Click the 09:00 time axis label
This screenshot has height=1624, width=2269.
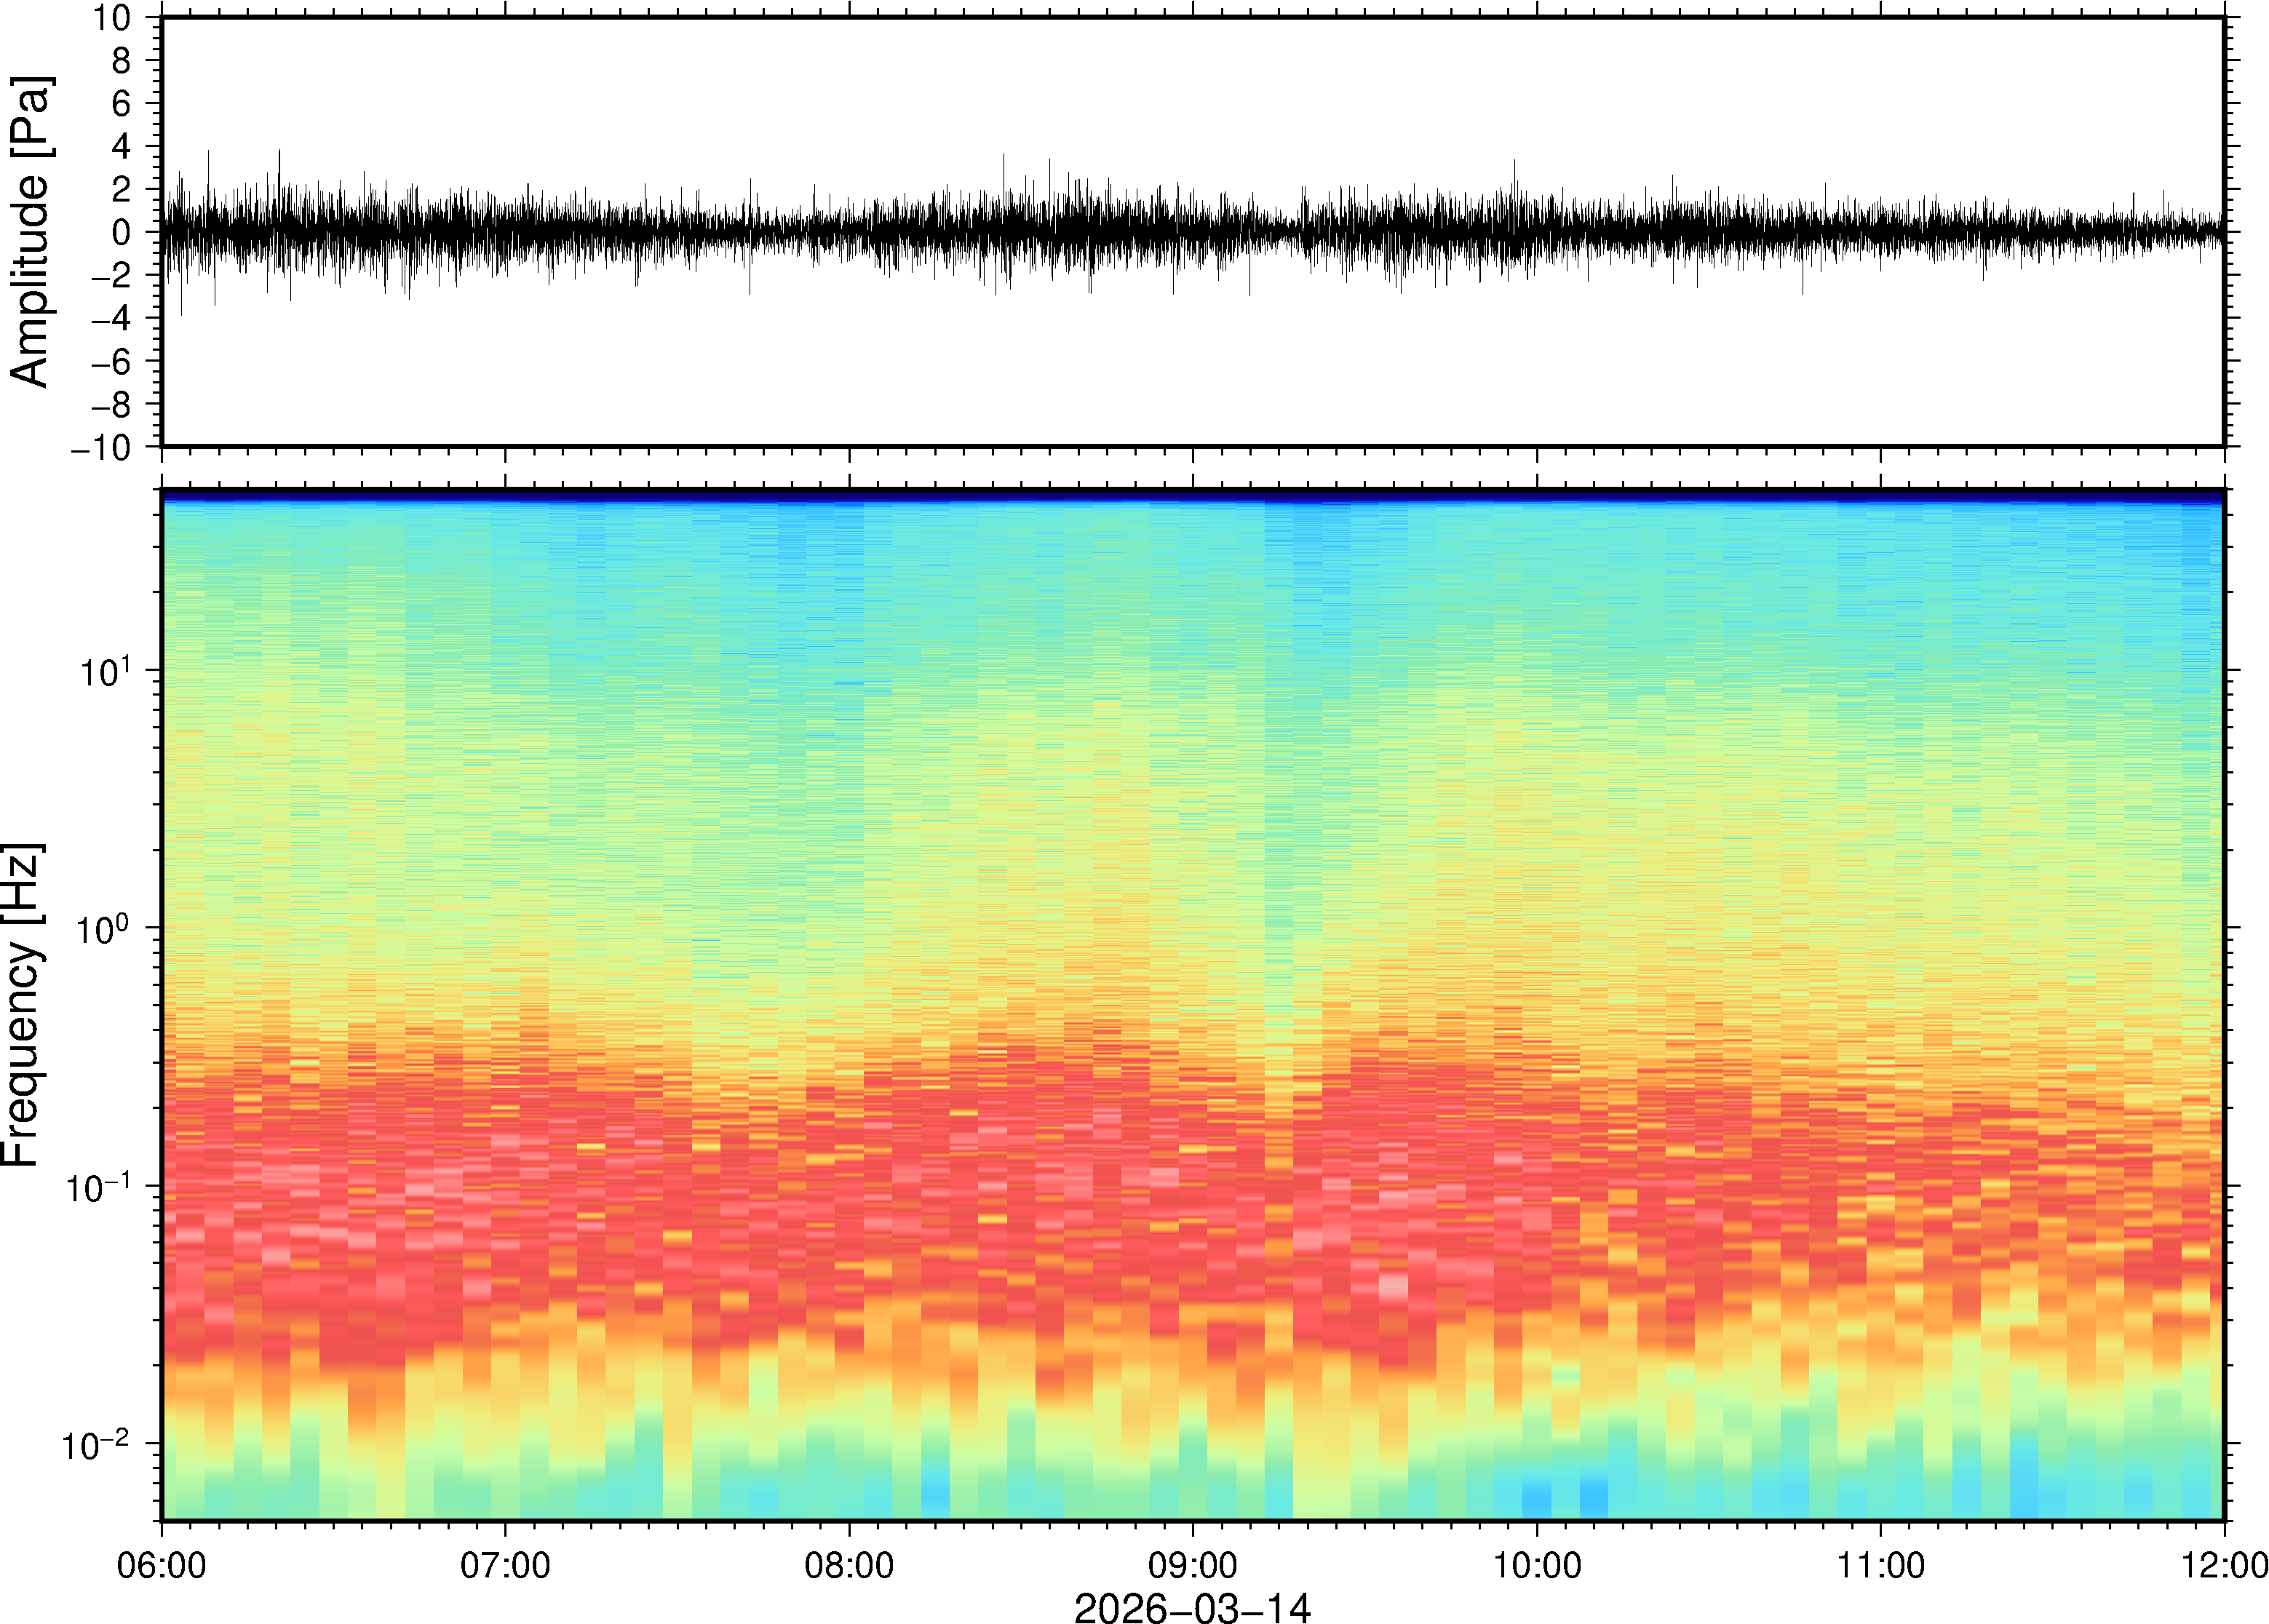(x=1192, y=1565)
